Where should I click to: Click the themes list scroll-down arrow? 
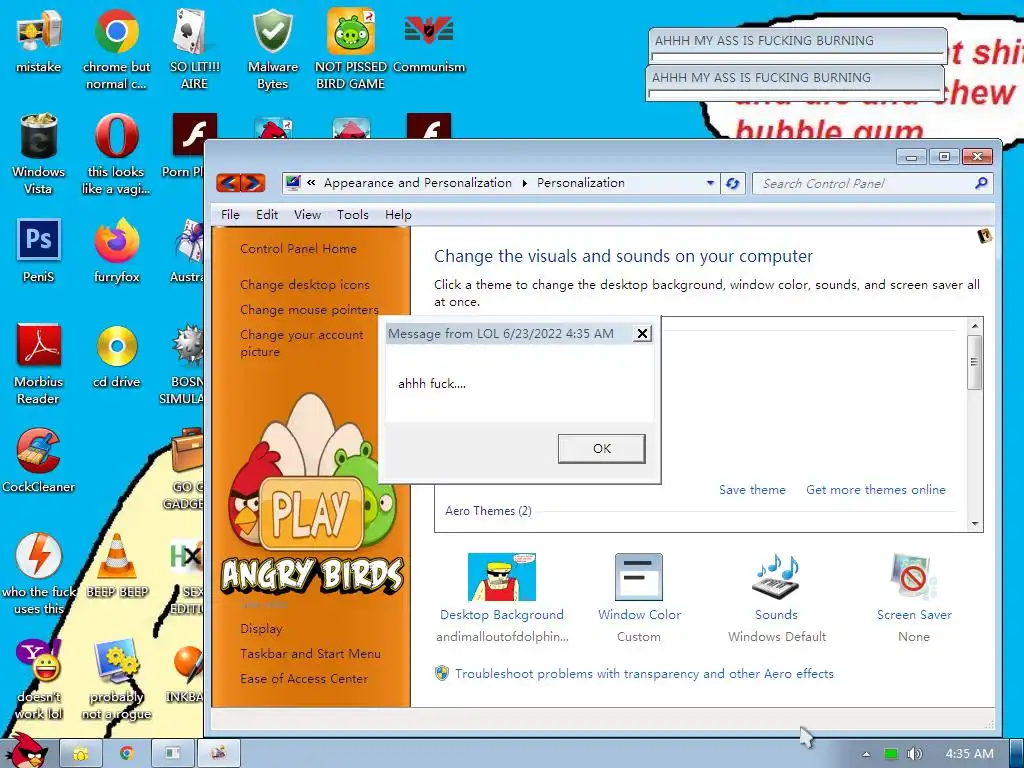[x=974, y=524]
